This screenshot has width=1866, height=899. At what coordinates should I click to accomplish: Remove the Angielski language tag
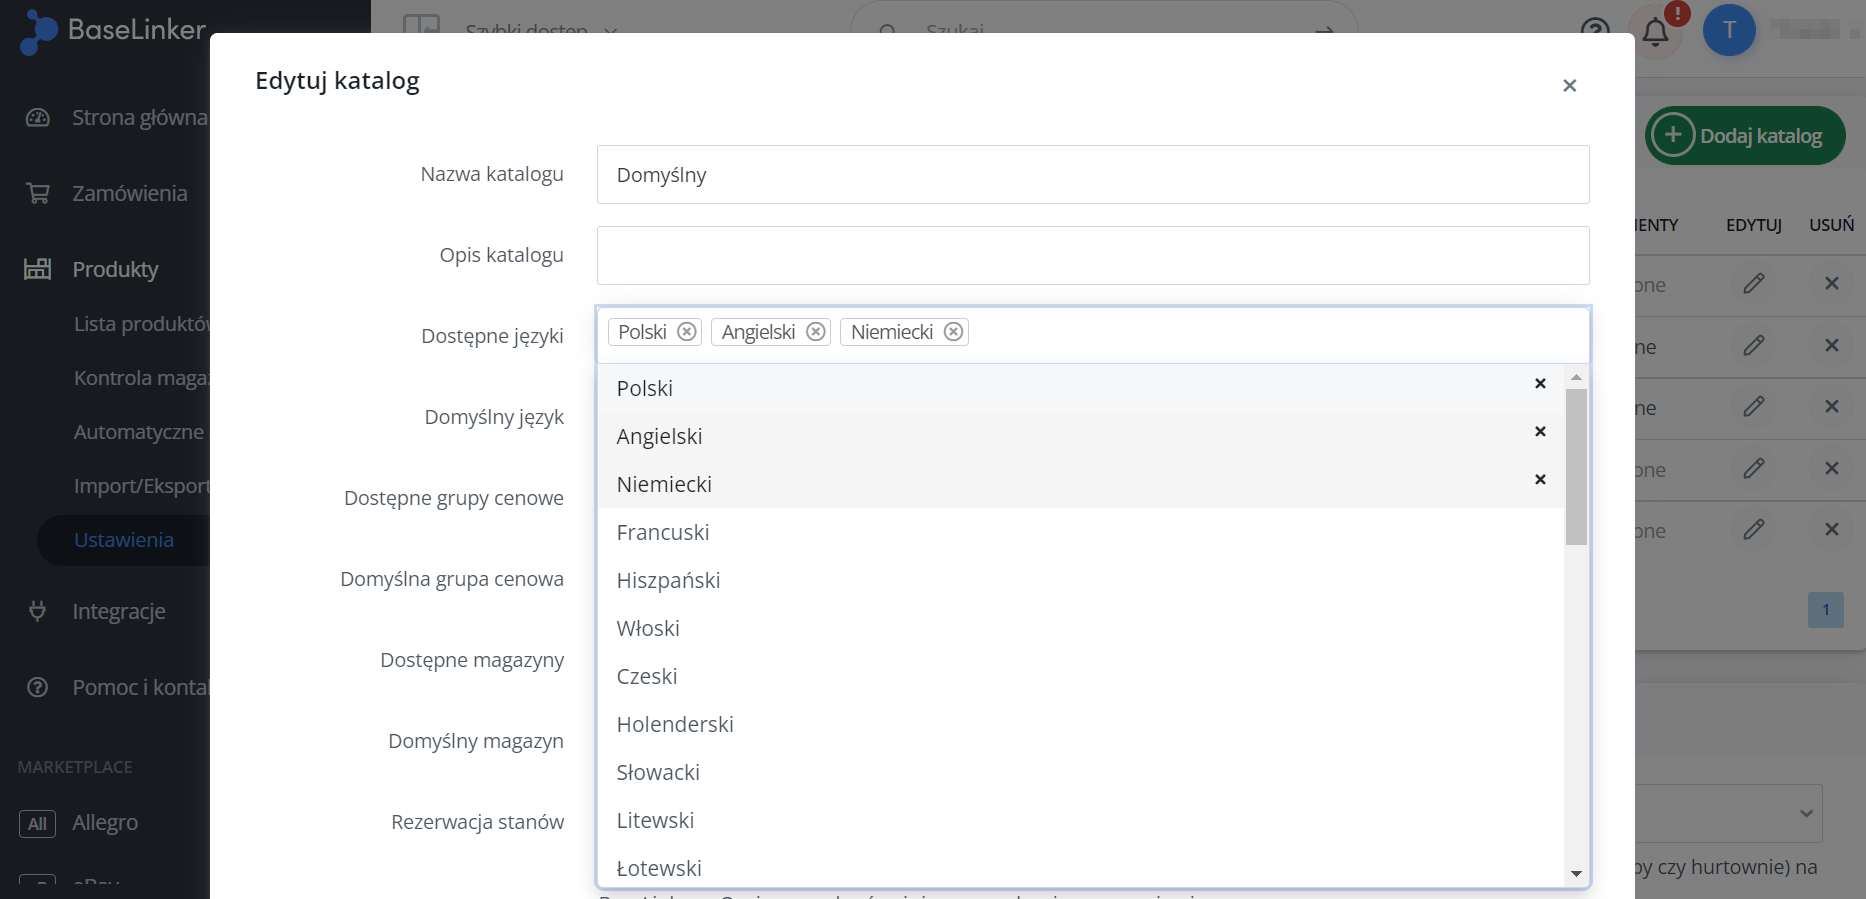(816, 332)
